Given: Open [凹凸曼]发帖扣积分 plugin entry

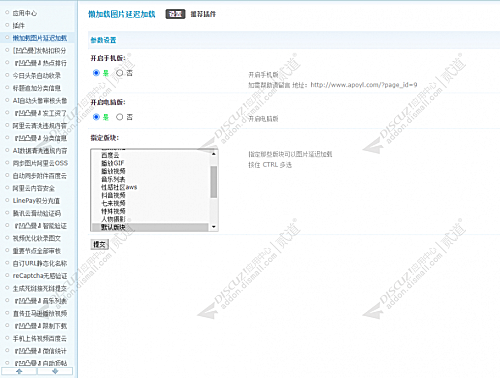Looking at the screenshot, I should pos(39,51).
